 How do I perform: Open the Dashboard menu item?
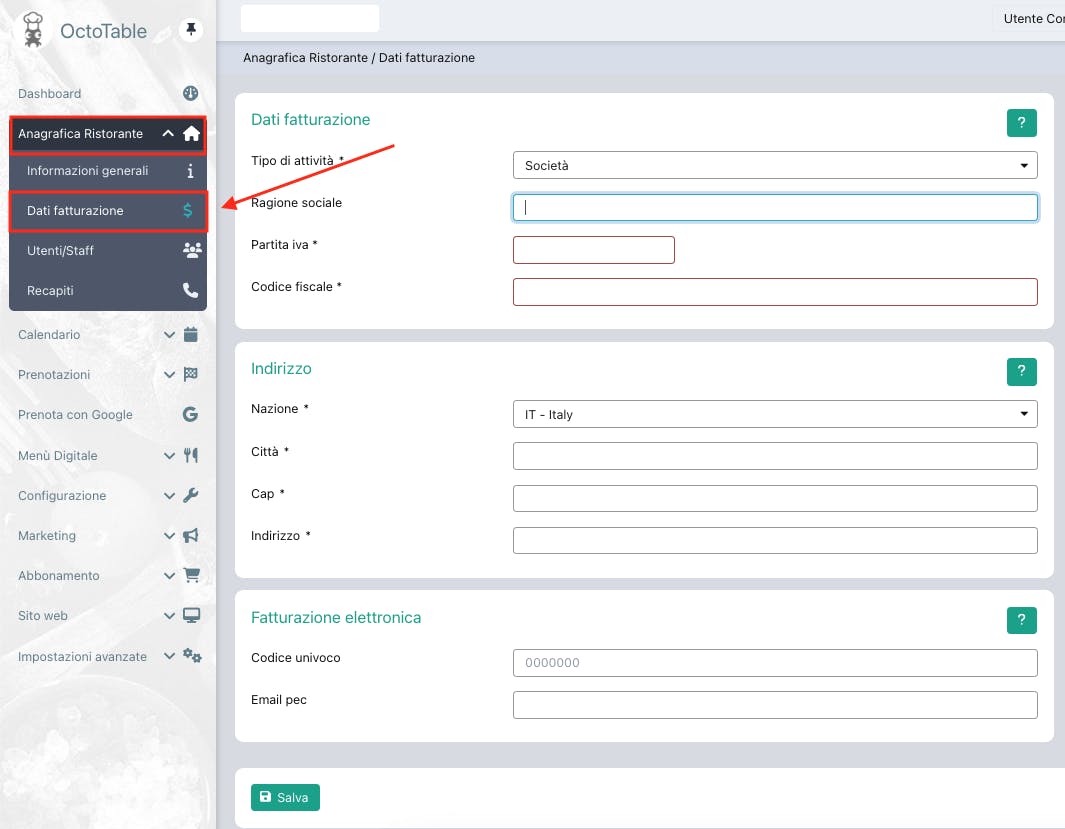click(x=108, y=94)
